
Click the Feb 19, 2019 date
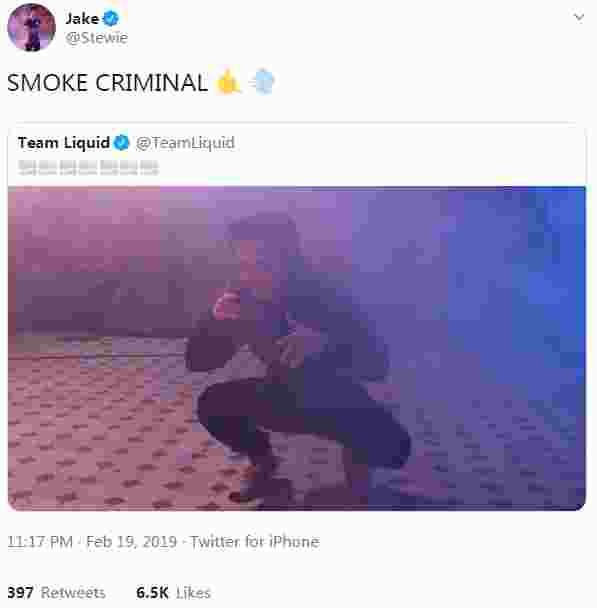tap(131, 541)
